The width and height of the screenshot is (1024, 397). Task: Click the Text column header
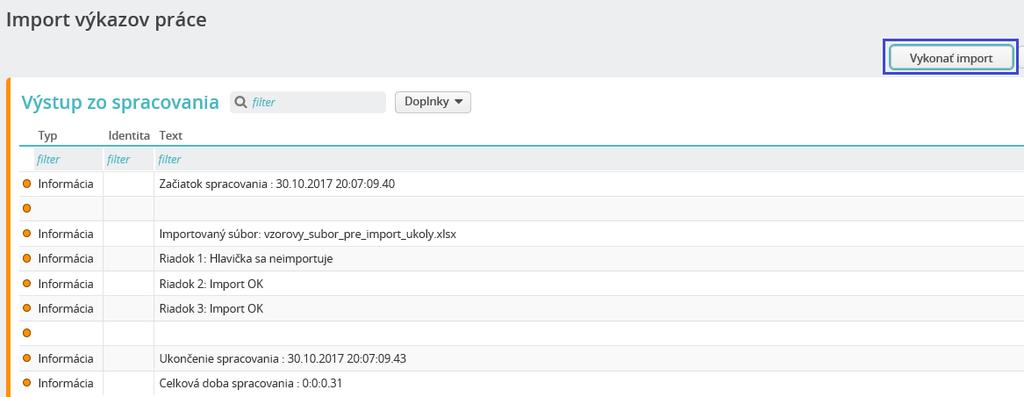(171, 136)
